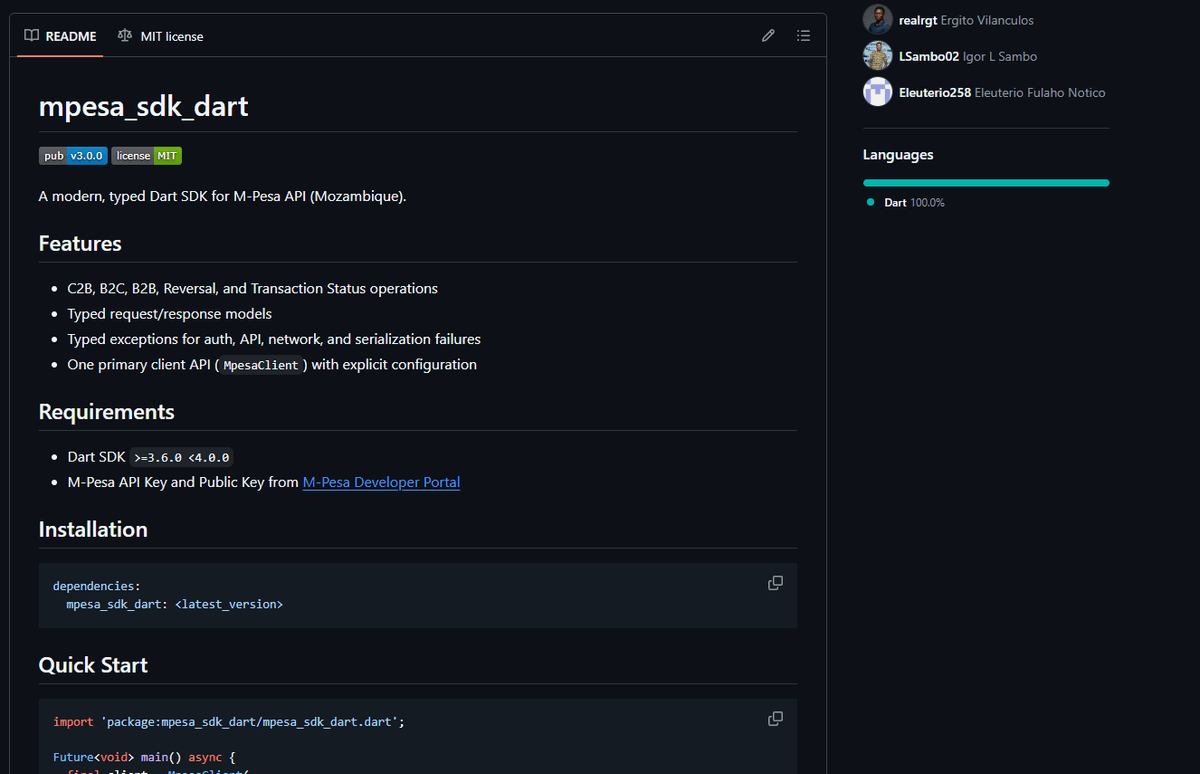Open contributor realrgt Ergito Vilanculos profile
The image size is (1200, 774).
click(966, 20)
